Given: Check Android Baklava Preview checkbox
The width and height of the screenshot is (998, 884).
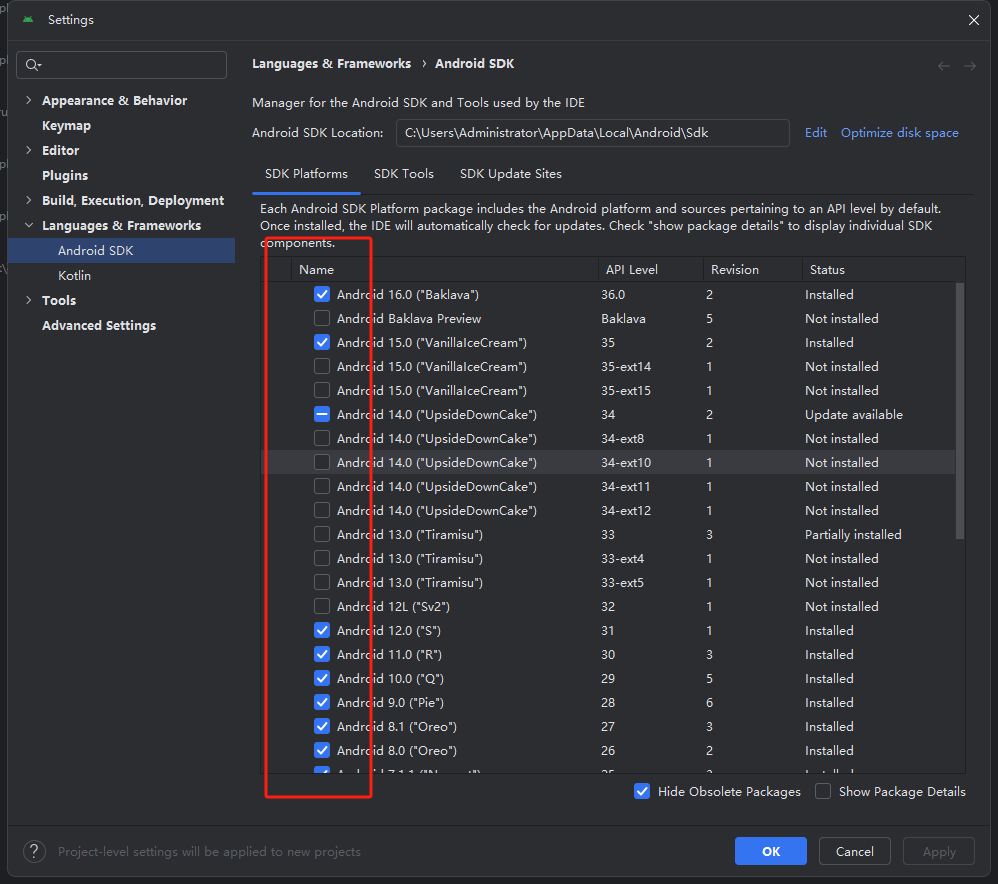Looking at the screenshot, I should (x=322, y=318).
